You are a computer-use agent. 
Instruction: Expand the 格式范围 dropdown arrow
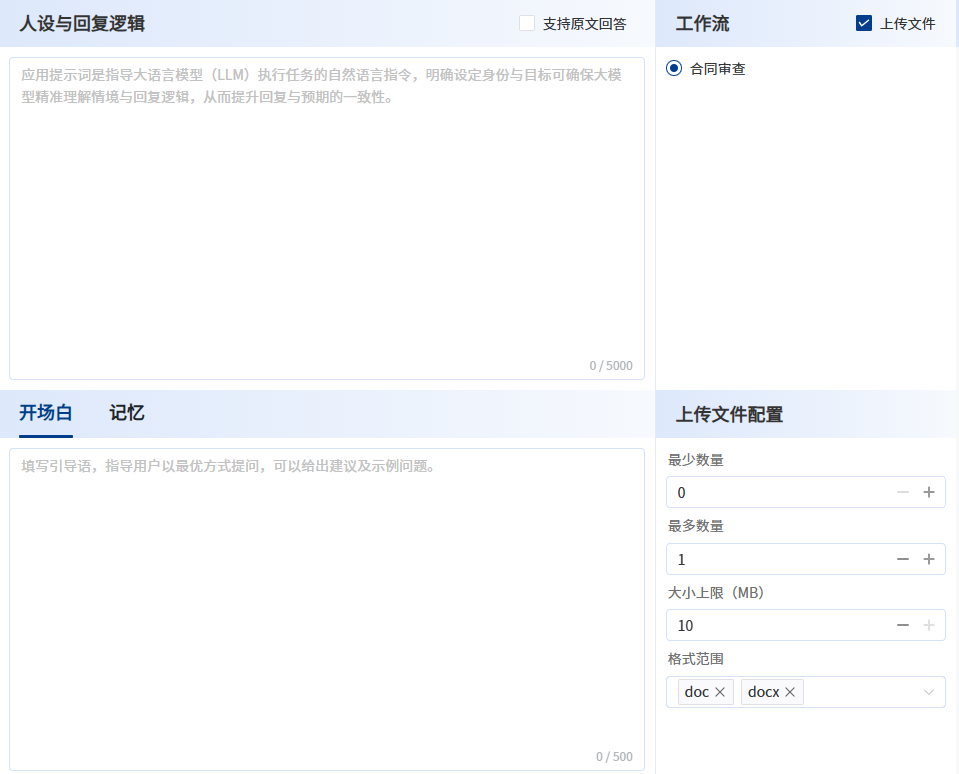point(929,692)
